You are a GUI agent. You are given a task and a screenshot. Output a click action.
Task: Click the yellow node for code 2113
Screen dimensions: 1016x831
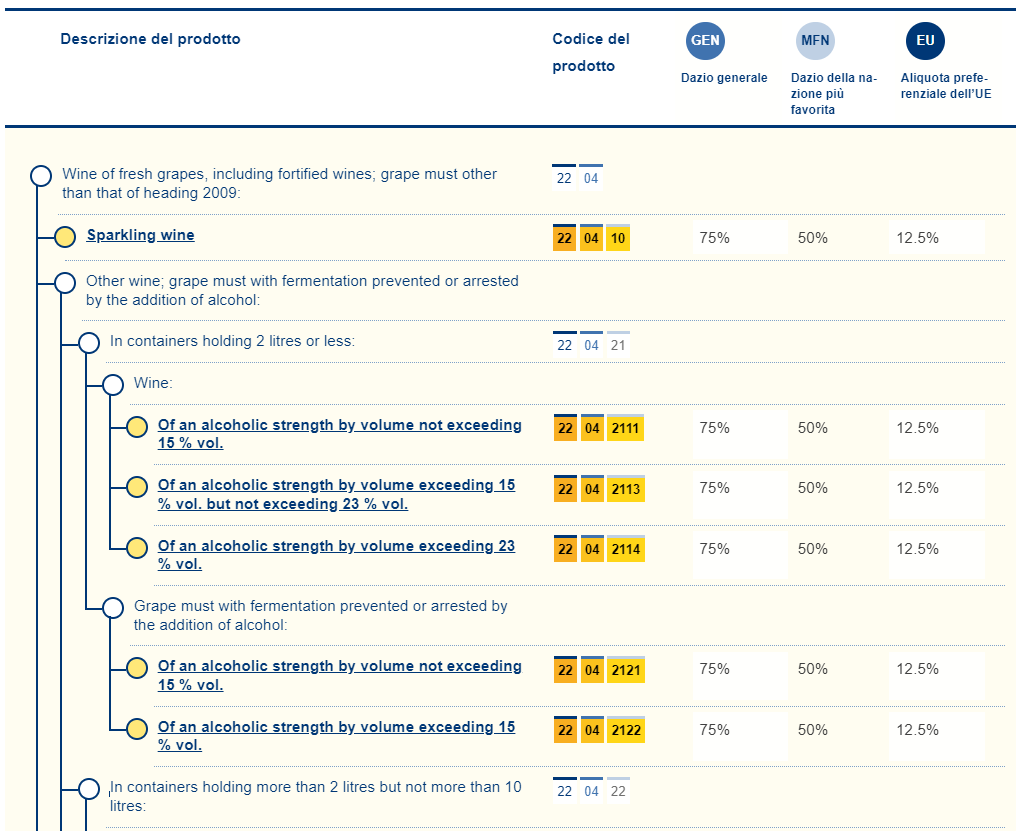[137, 488]
